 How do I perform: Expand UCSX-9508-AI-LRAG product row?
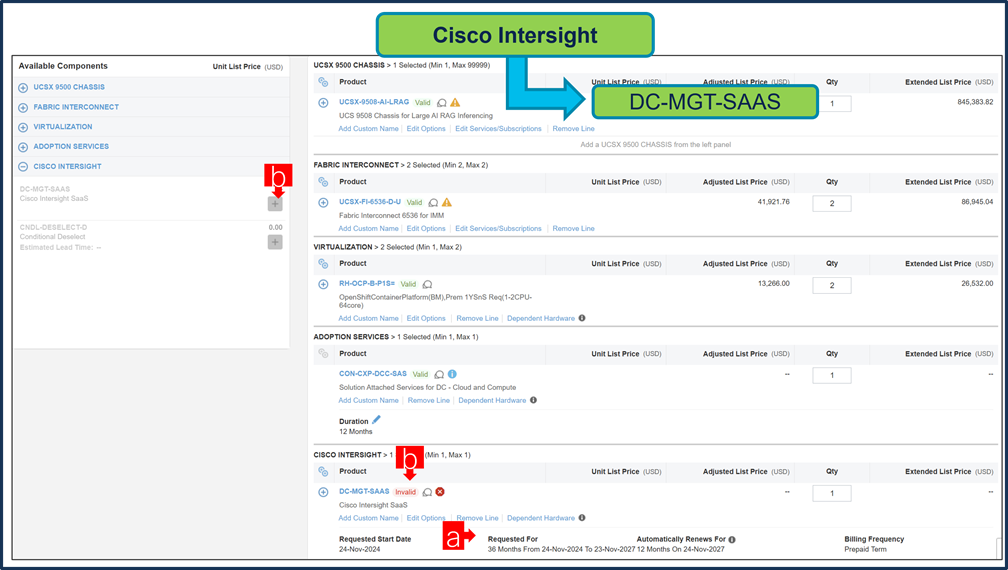click(x=323, y=103)
